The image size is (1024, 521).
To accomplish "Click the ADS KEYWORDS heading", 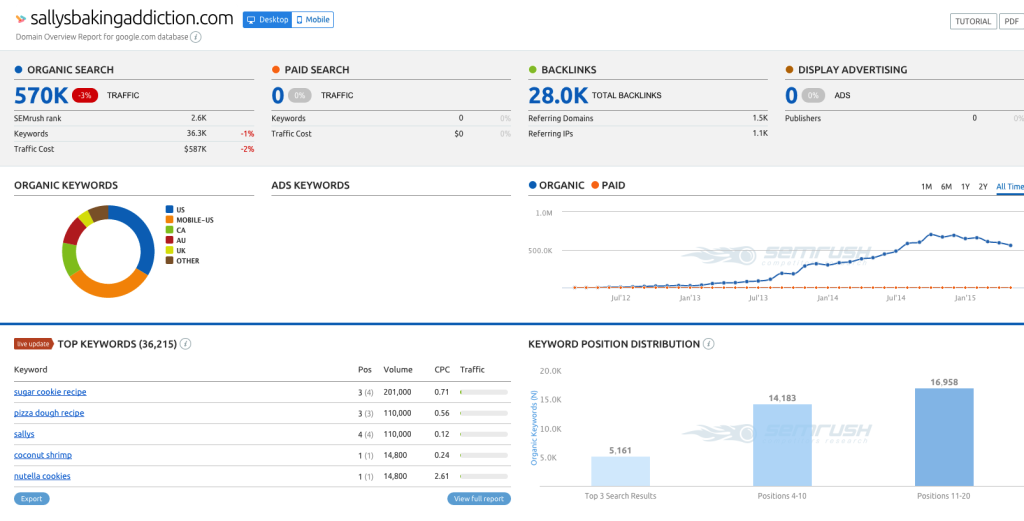I will coord(310,185).
